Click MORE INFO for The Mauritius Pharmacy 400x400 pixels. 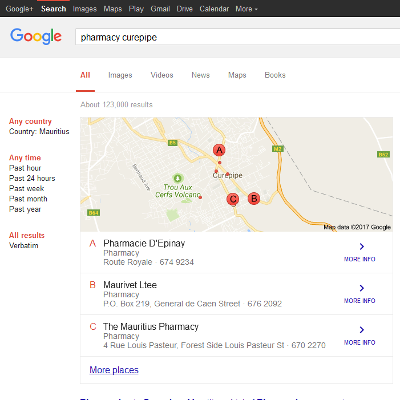tap(360, 343)
